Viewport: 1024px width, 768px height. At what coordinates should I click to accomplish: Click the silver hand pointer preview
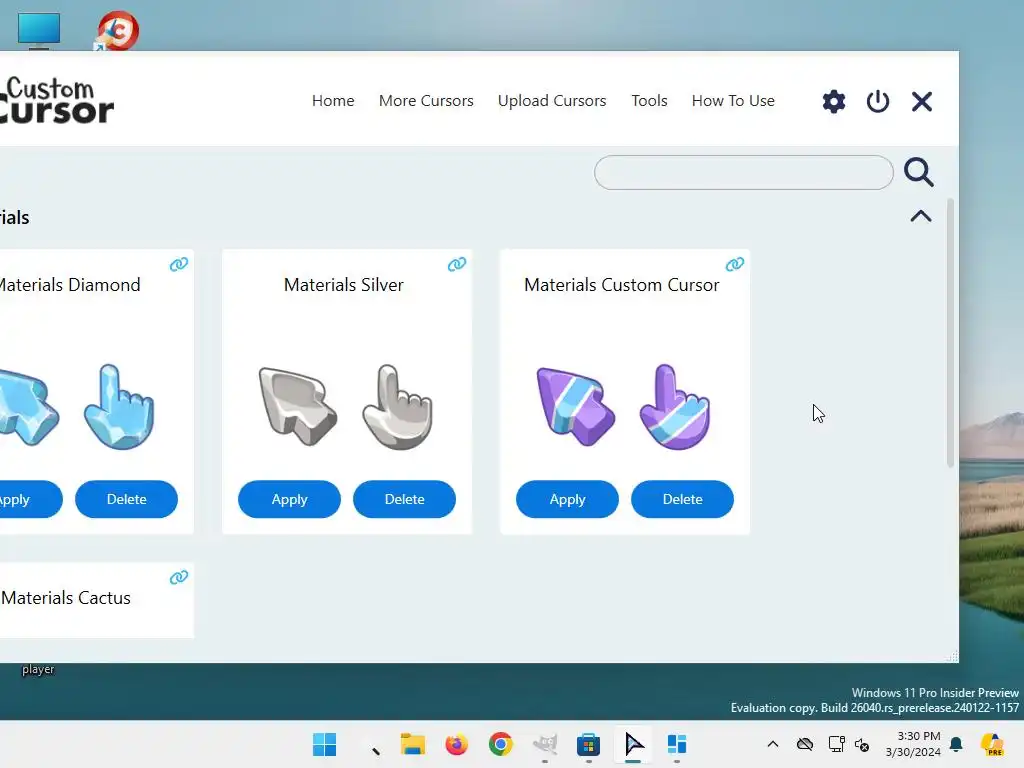pyautogui.click(x=397, y=406)
